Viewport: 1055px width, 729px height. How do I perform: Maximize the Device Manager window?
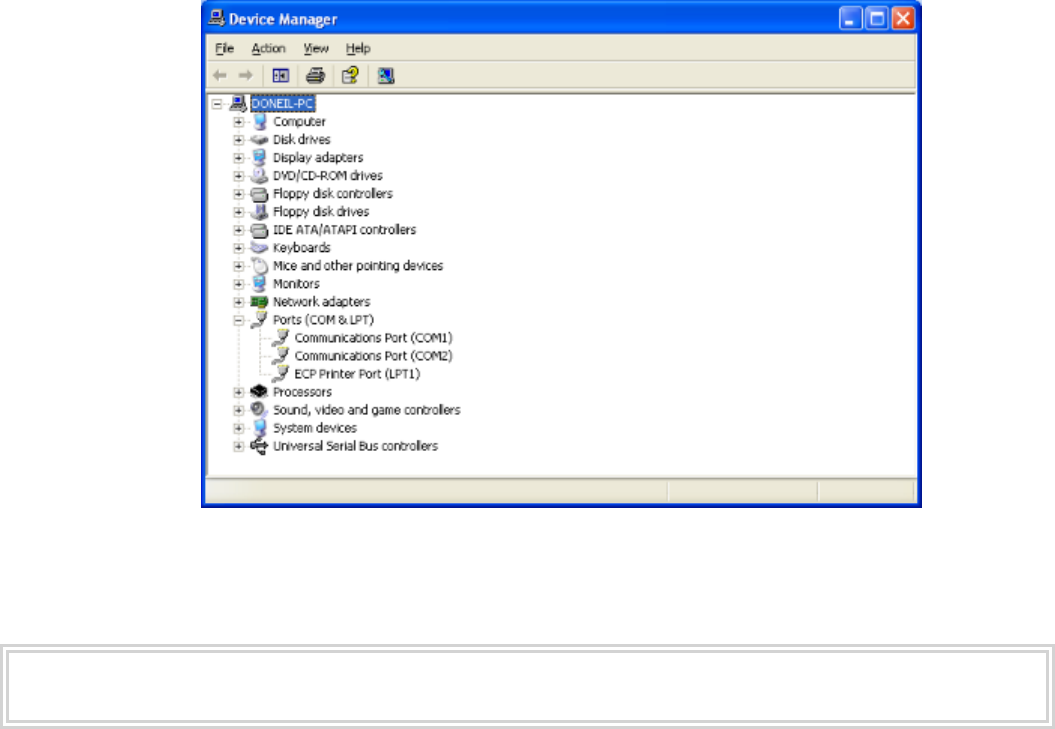877,18
